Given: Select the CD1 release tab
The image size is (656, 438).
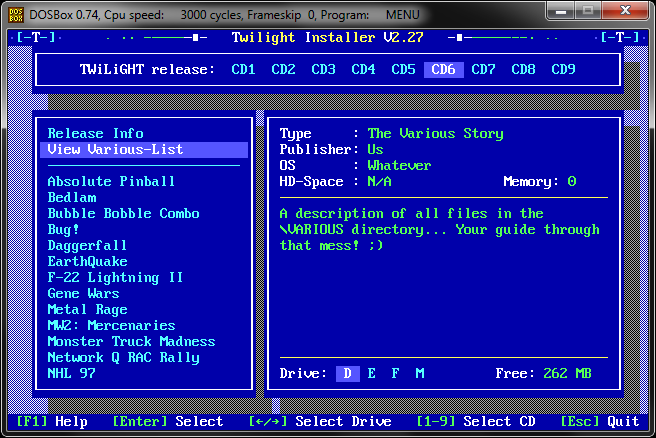Looking at the screenshot, I should point(243,69).
